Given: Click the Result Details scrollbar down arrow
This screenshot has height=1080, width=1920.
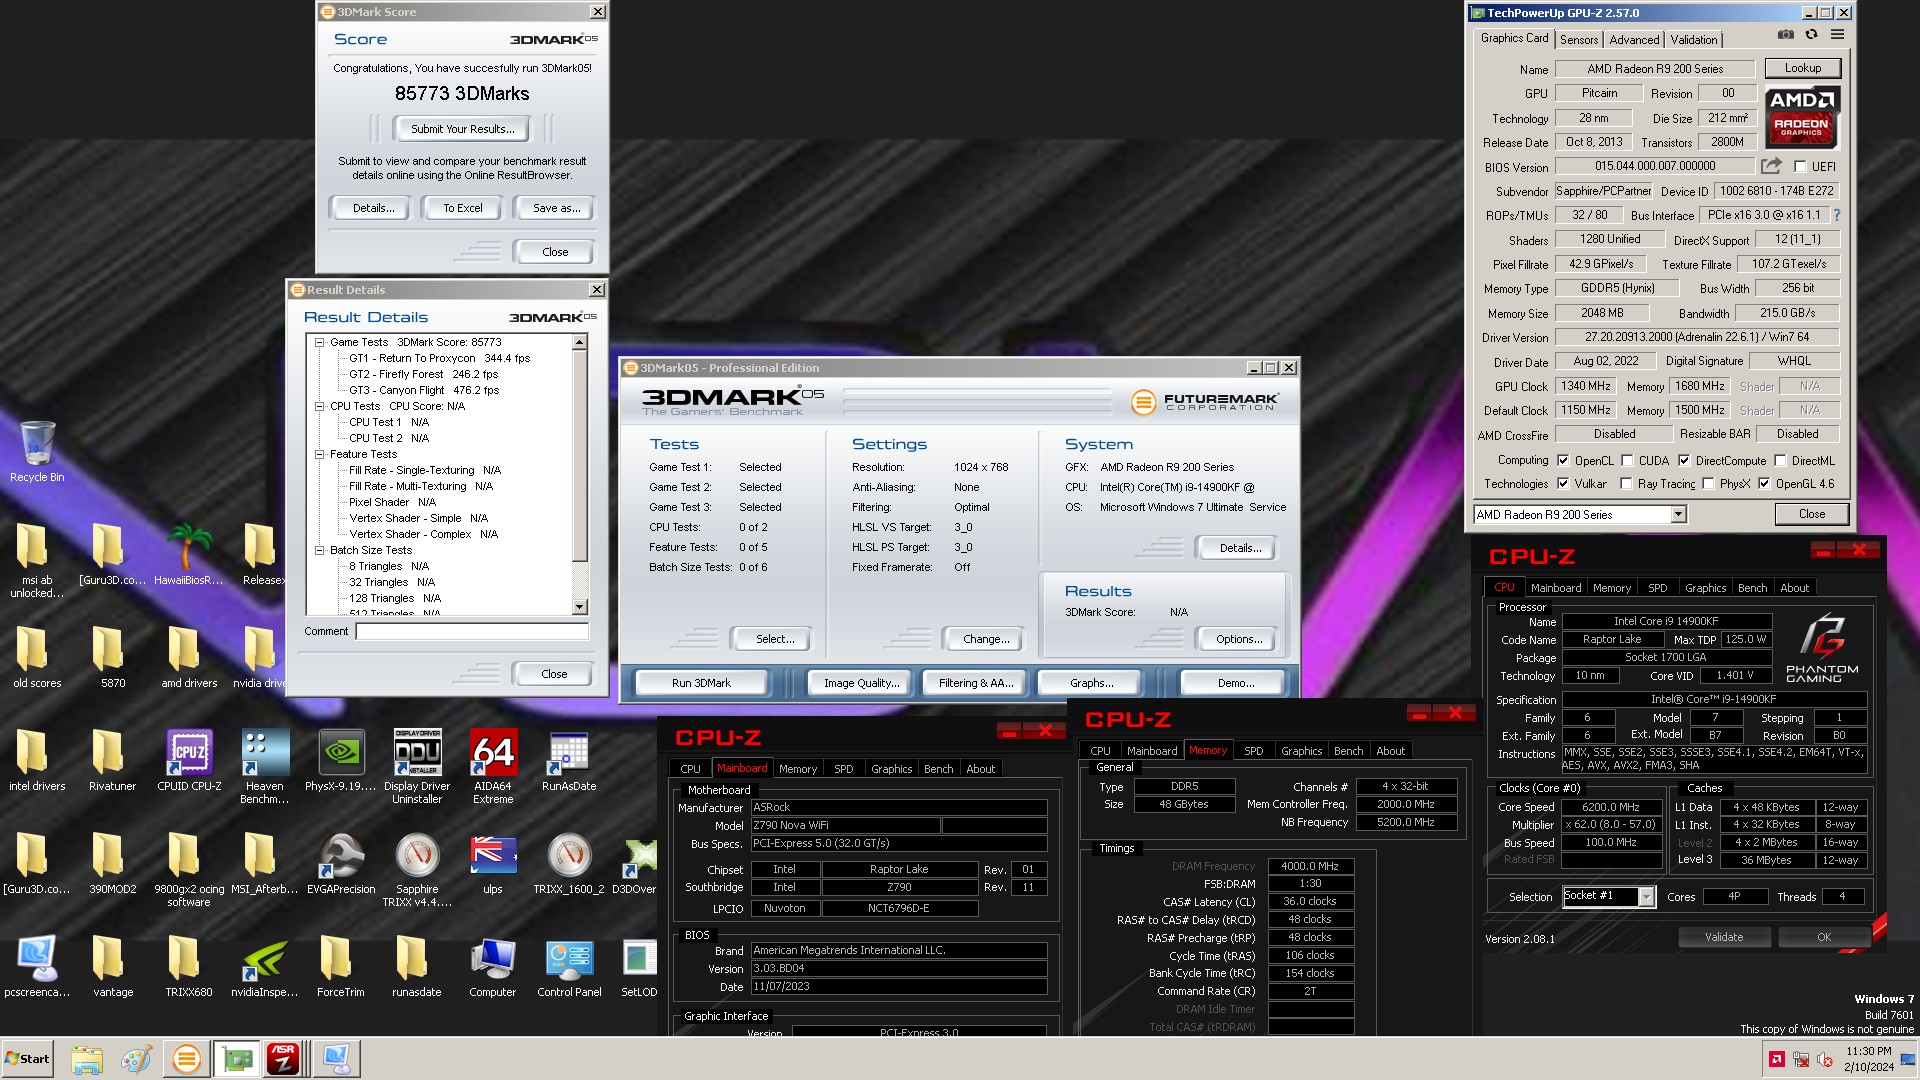Looking at the screenshot, I should click(x=579, y=607).
